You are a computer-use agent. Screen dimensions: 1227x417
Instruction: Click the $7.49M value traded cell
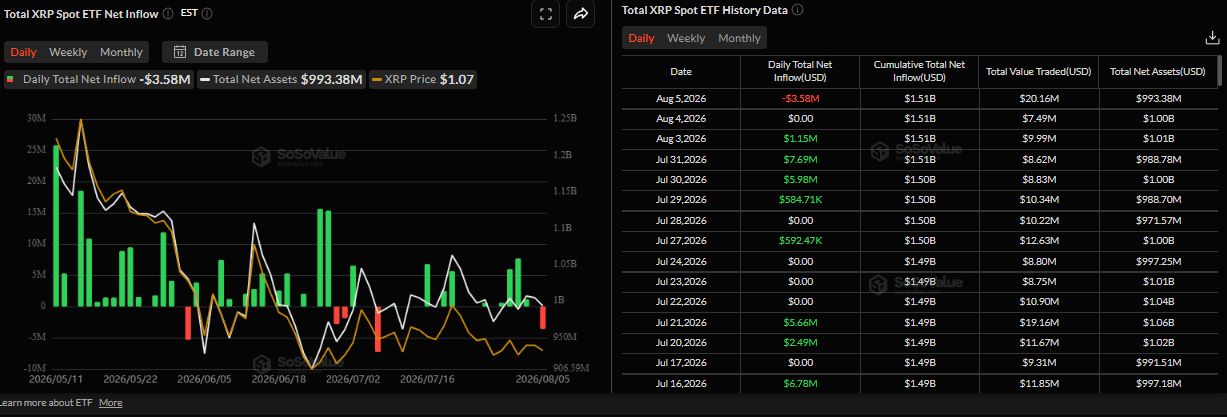[x=1038, y=119]
